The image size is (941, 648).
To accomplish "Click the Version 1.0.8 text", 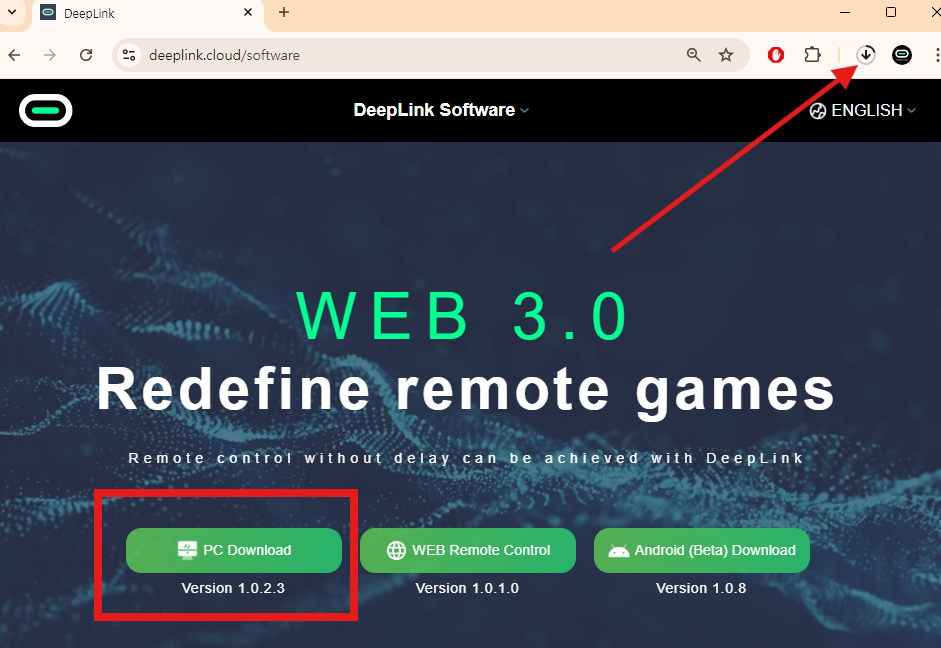I will coord(701,589).
